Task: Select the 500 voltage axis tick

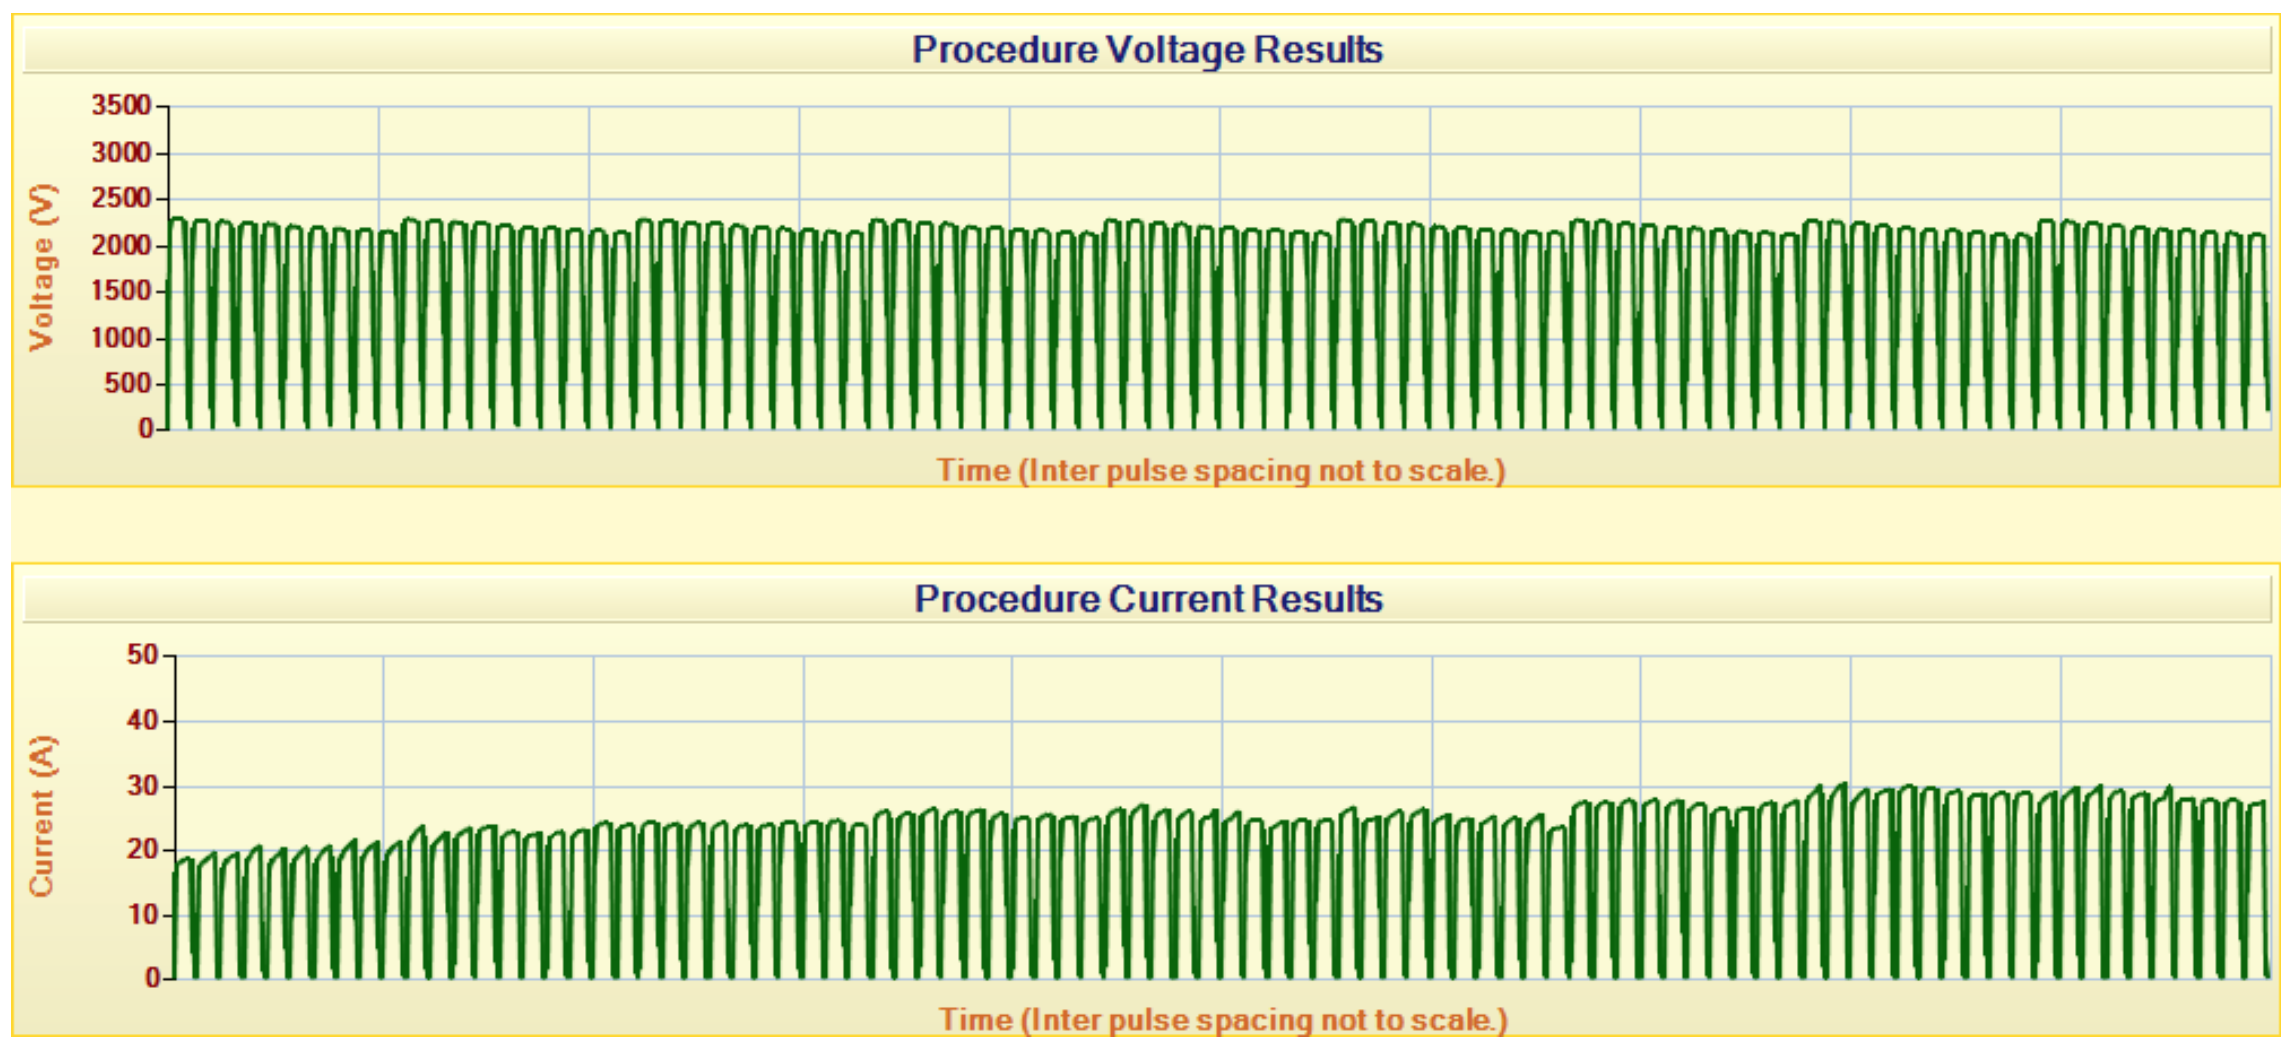Action: (x=128, y=384)
